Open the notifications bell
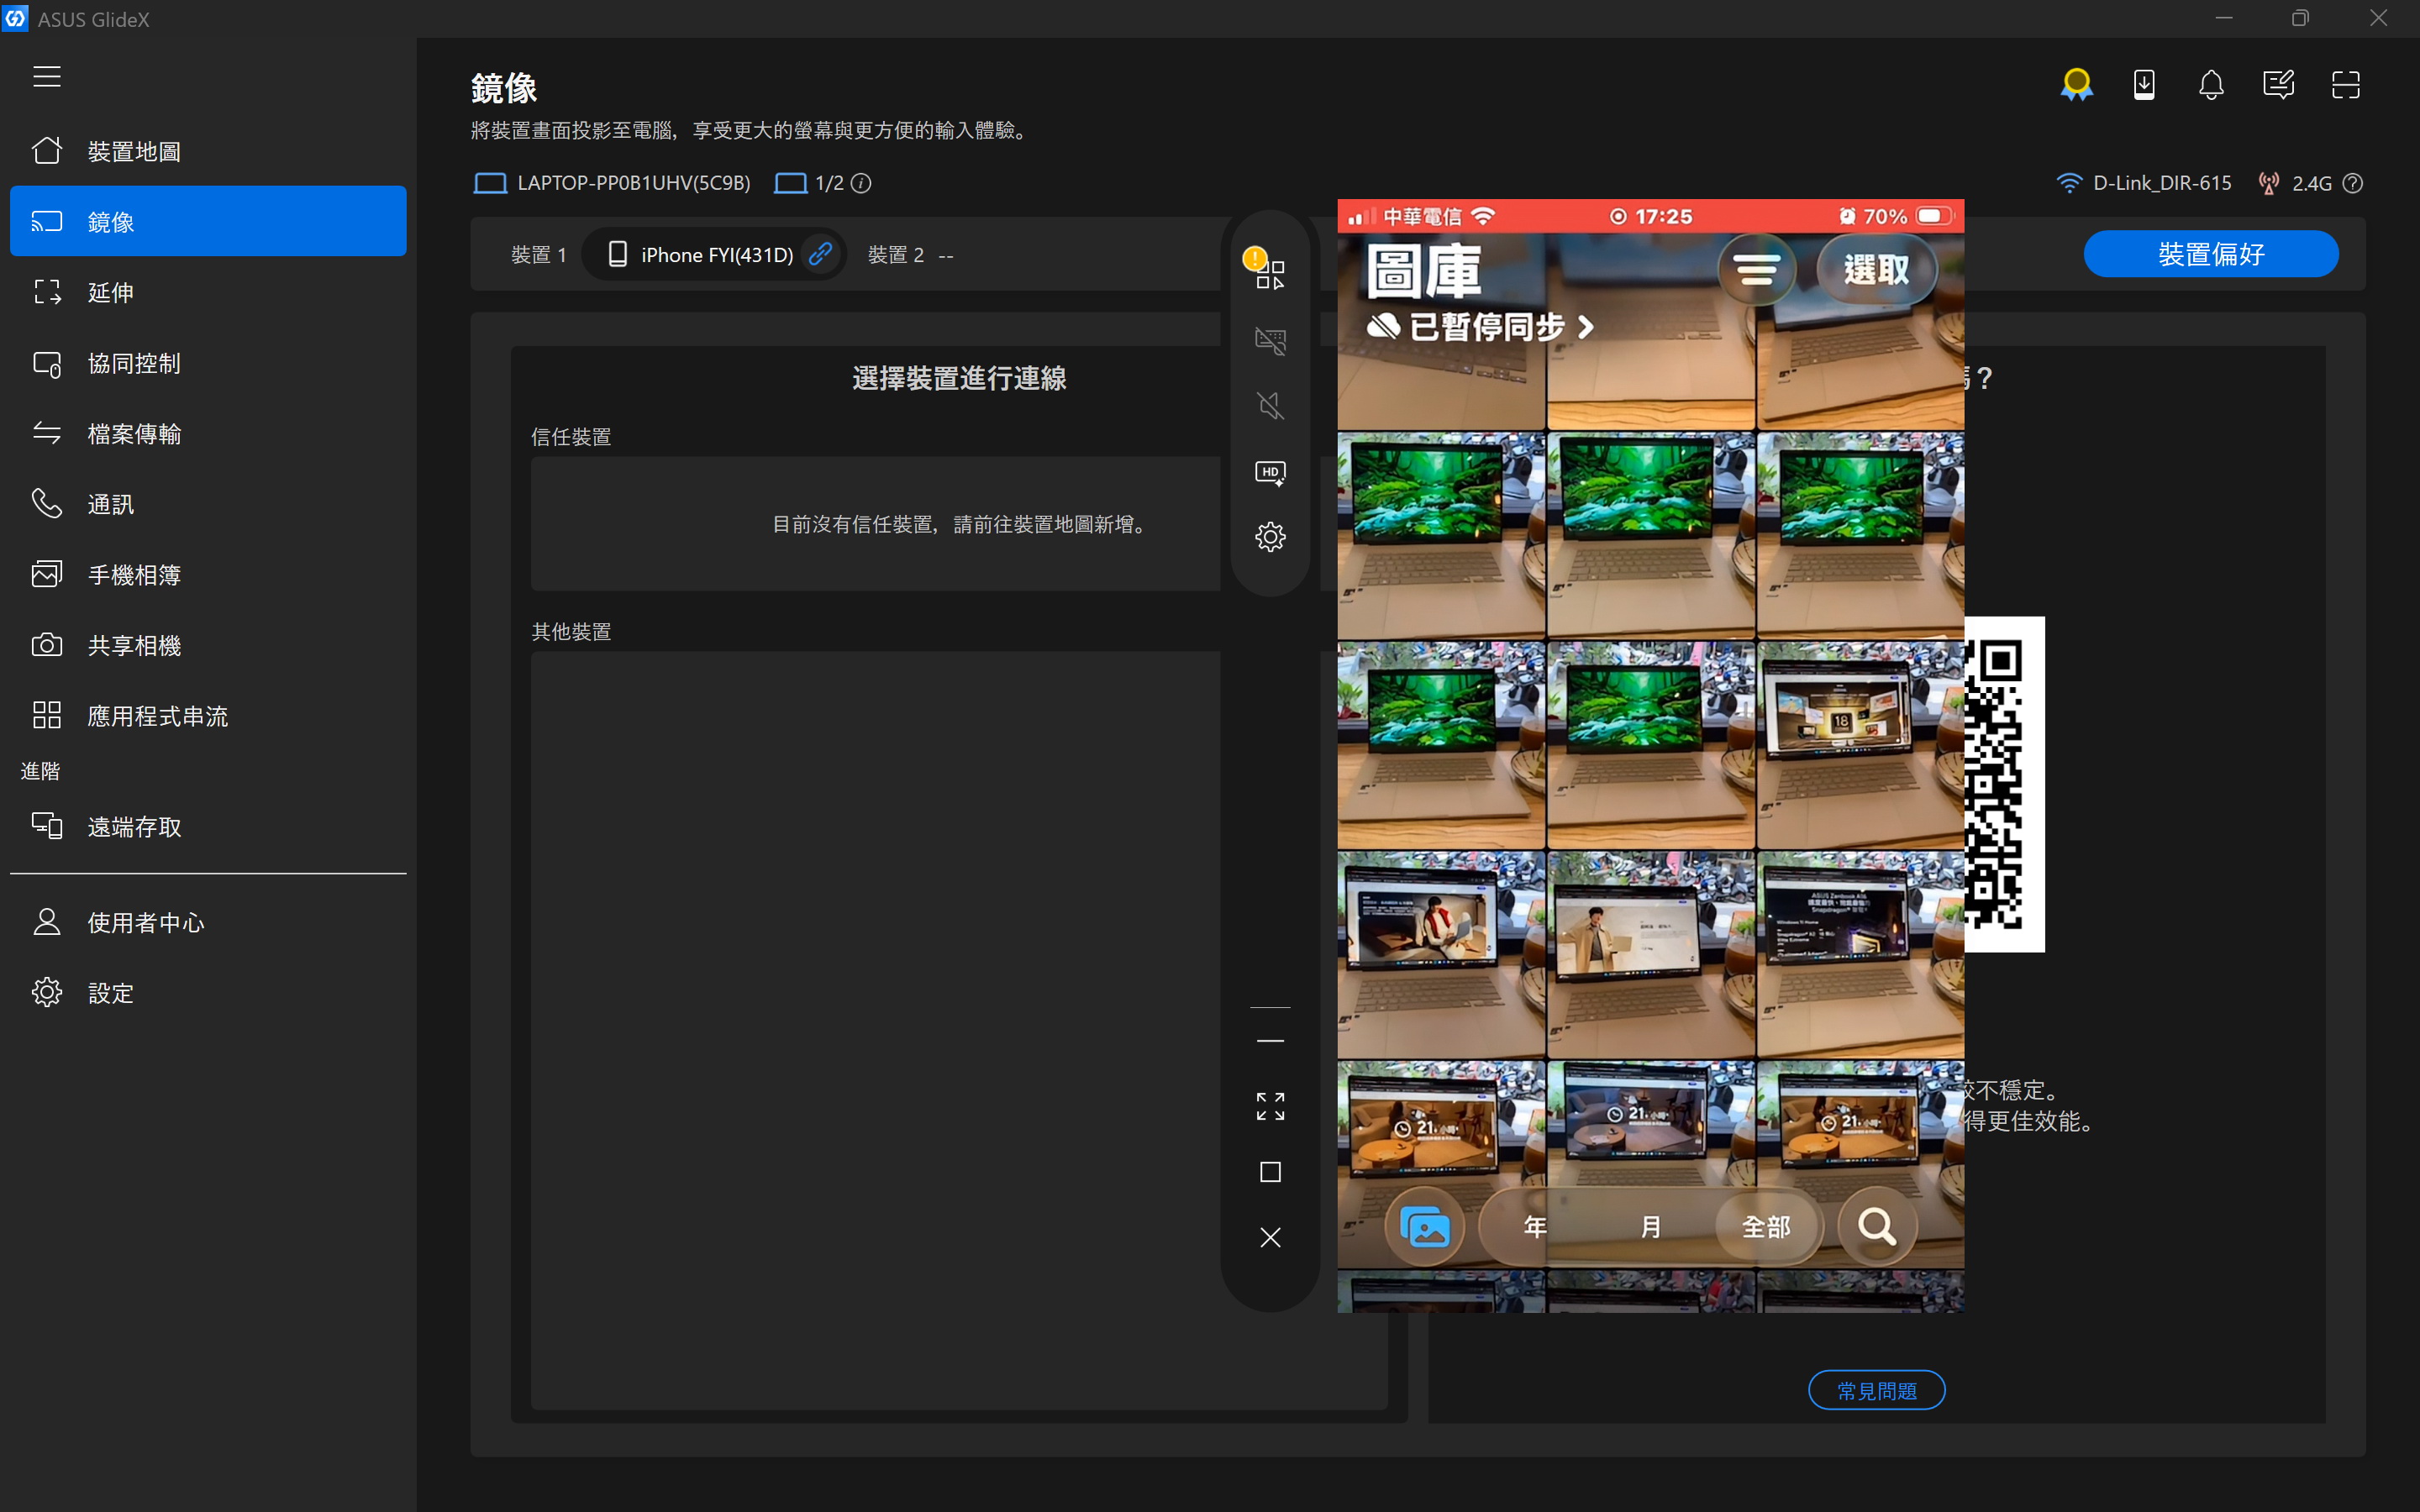Image resolution: width=2420 pixels, height=1512 pixels. pyautogui.click(x=2211, y=85)
